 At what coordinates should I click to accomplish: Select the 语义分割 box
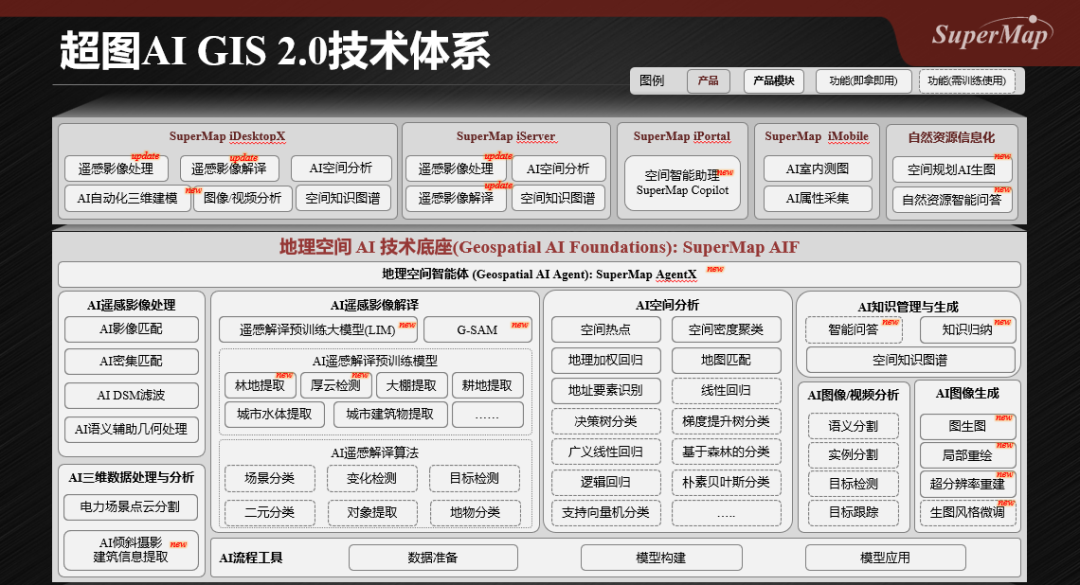pos(853,427)
